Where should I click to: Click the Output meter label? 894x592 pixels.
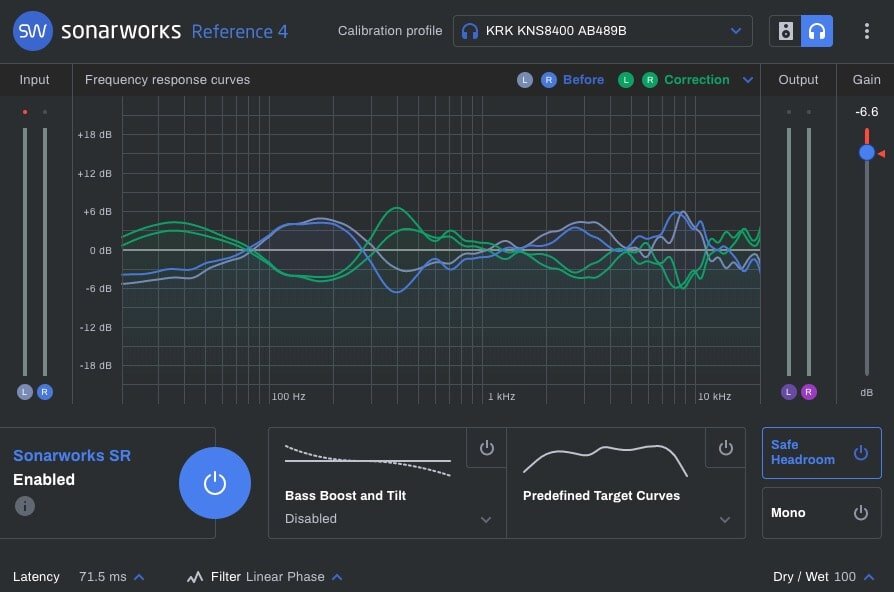798,80
